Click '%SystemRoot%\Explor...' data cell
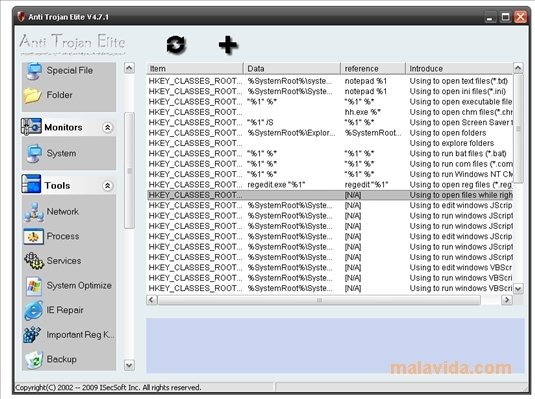This screenshot has height=399, width=535. pyautogui.click(x=291, y=133)
